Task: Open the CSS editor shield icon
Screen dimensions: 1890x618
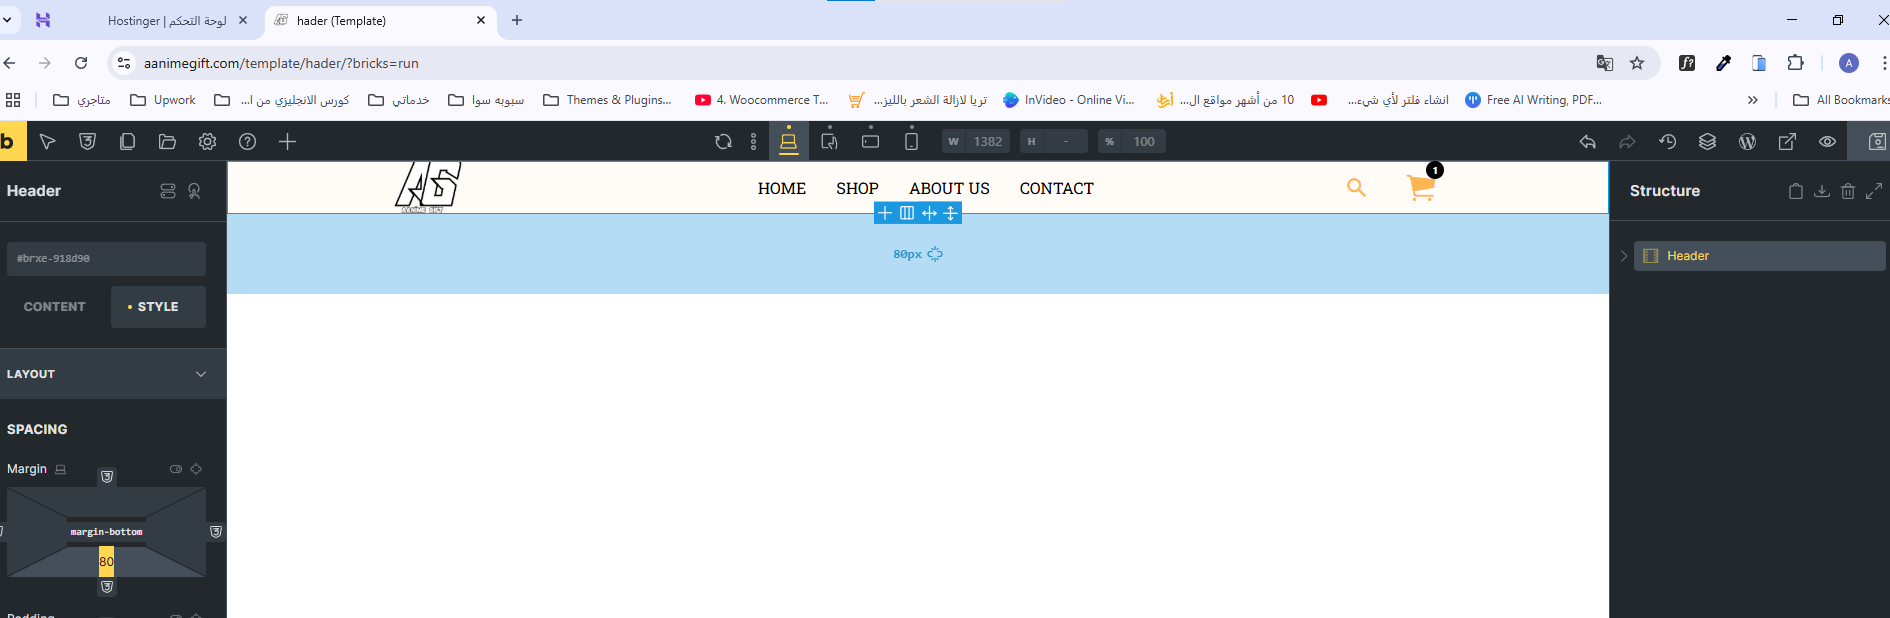Action: tap(88, 142)
